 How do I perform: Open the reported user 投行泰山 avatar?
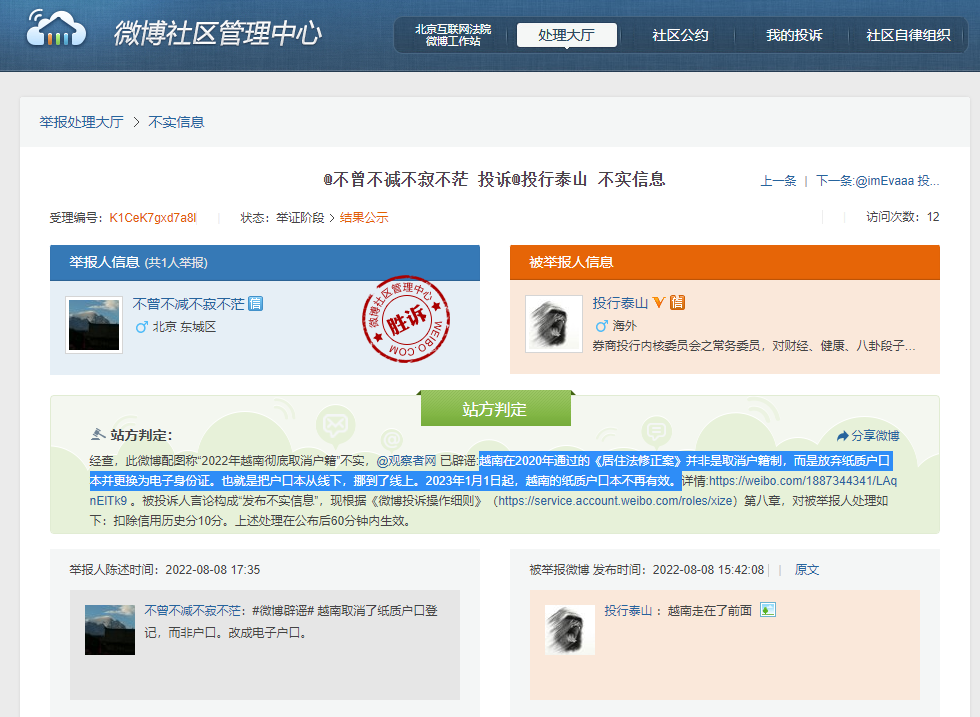tap(553, 323)
